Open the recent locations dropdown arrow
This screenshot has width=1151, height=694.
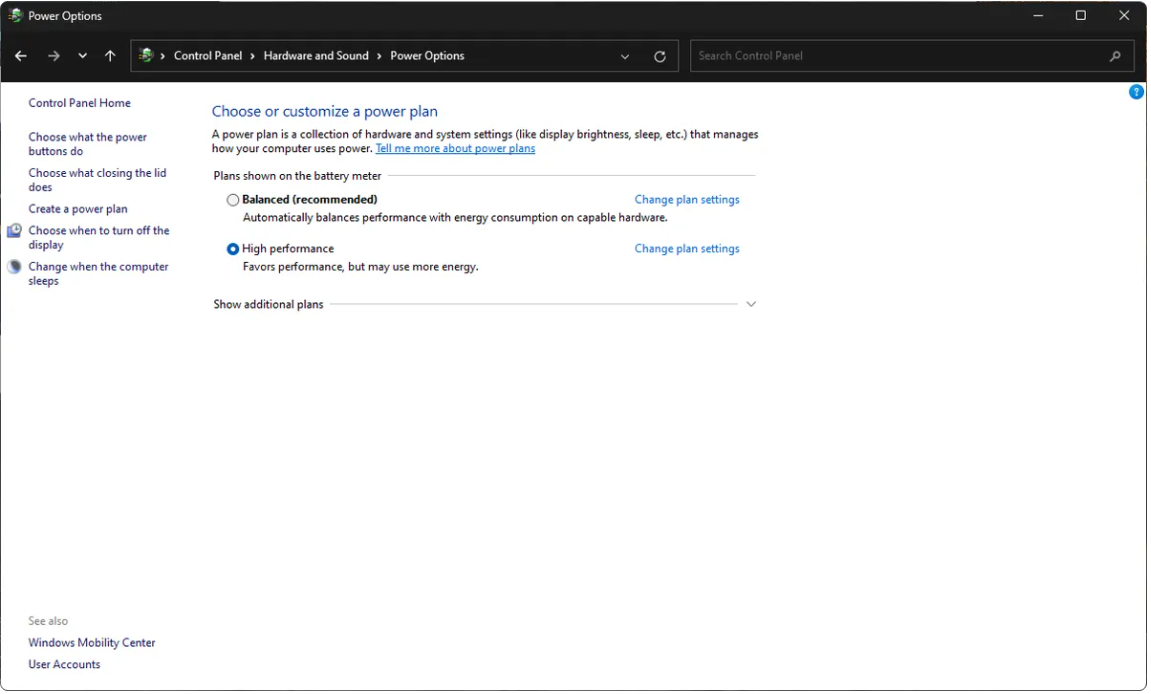82,56
